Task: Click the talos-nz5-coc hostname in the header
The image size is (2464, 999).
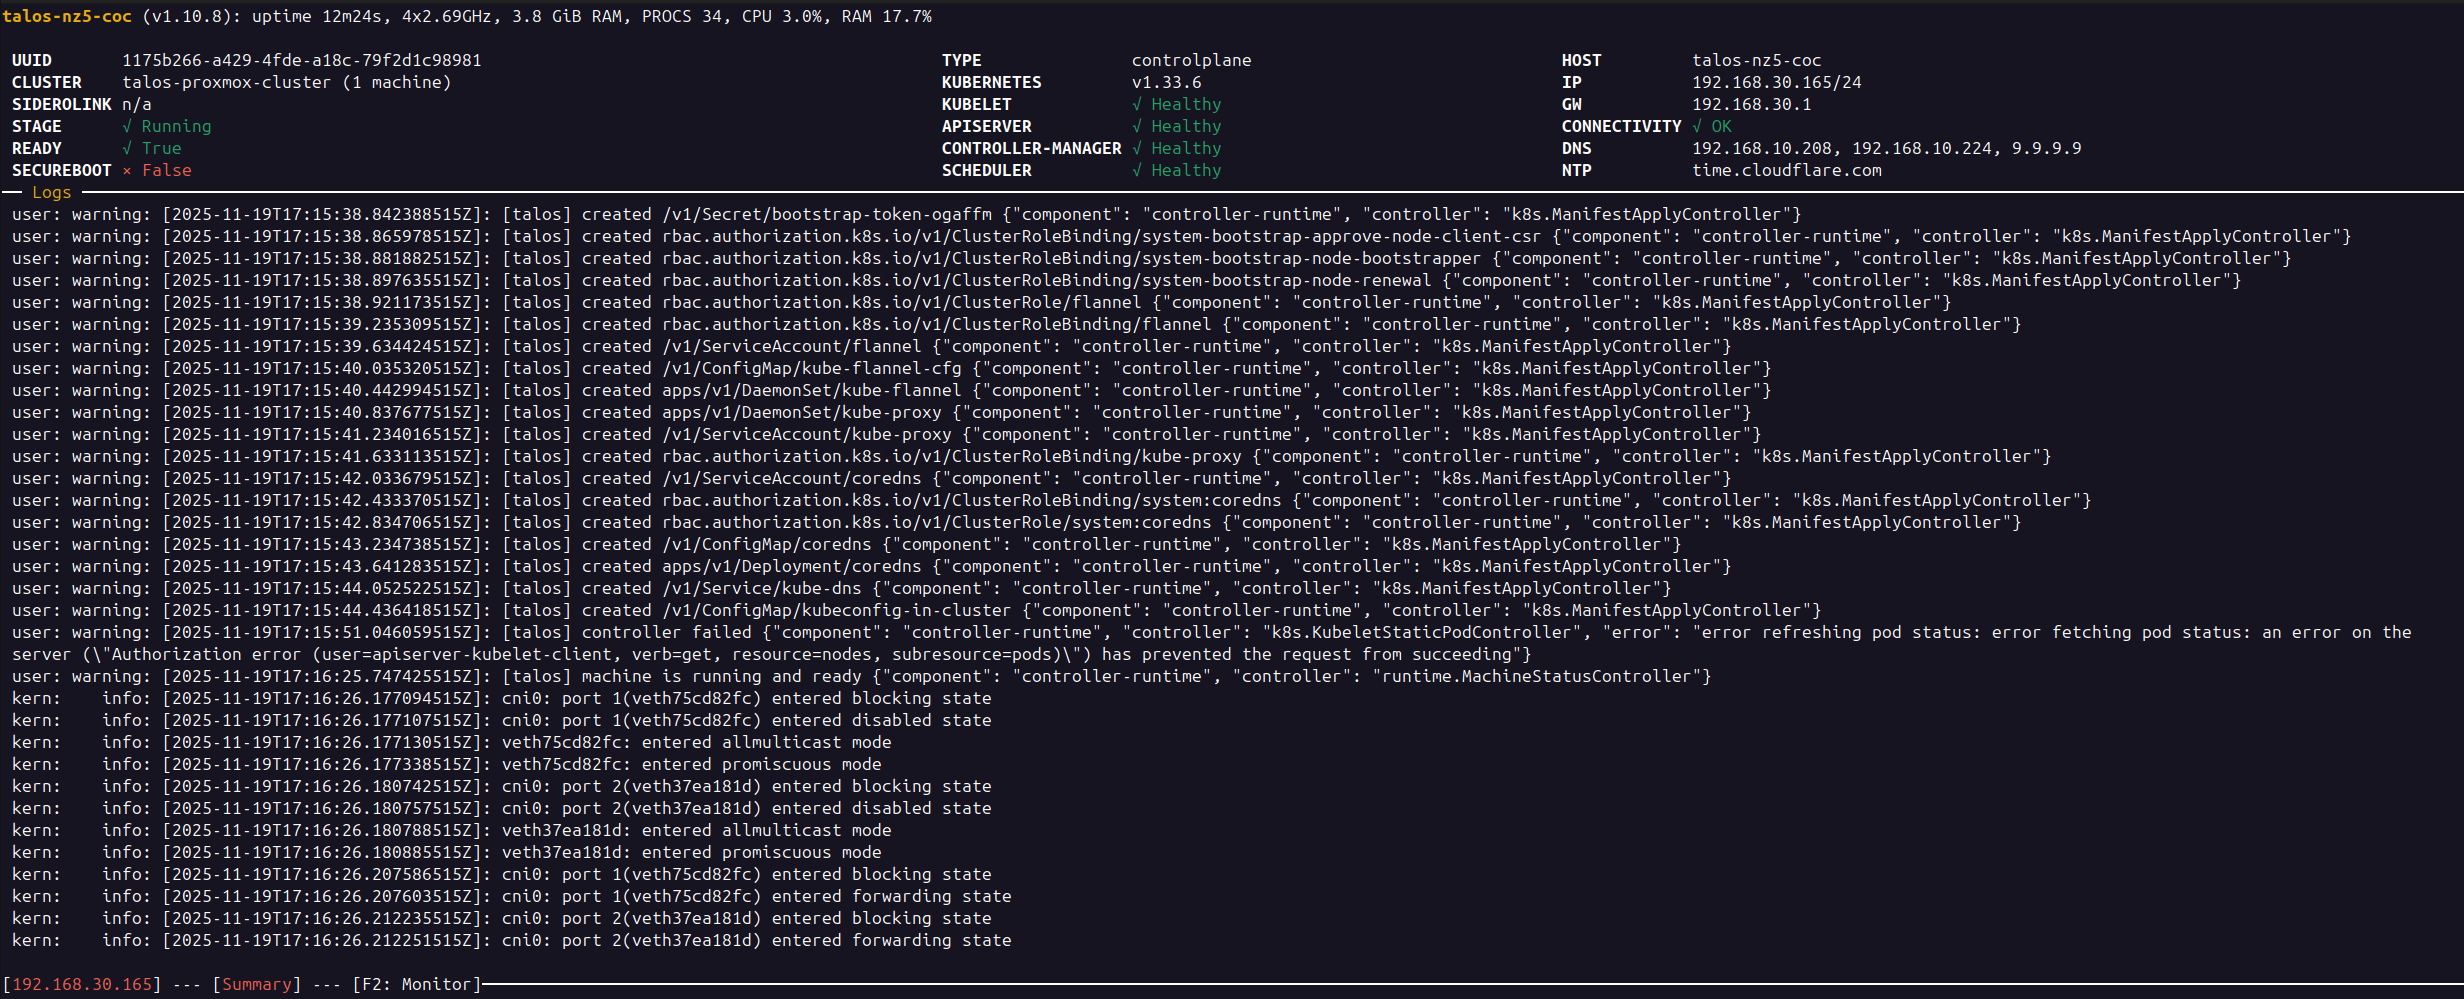Action: (x=67, y=16)
